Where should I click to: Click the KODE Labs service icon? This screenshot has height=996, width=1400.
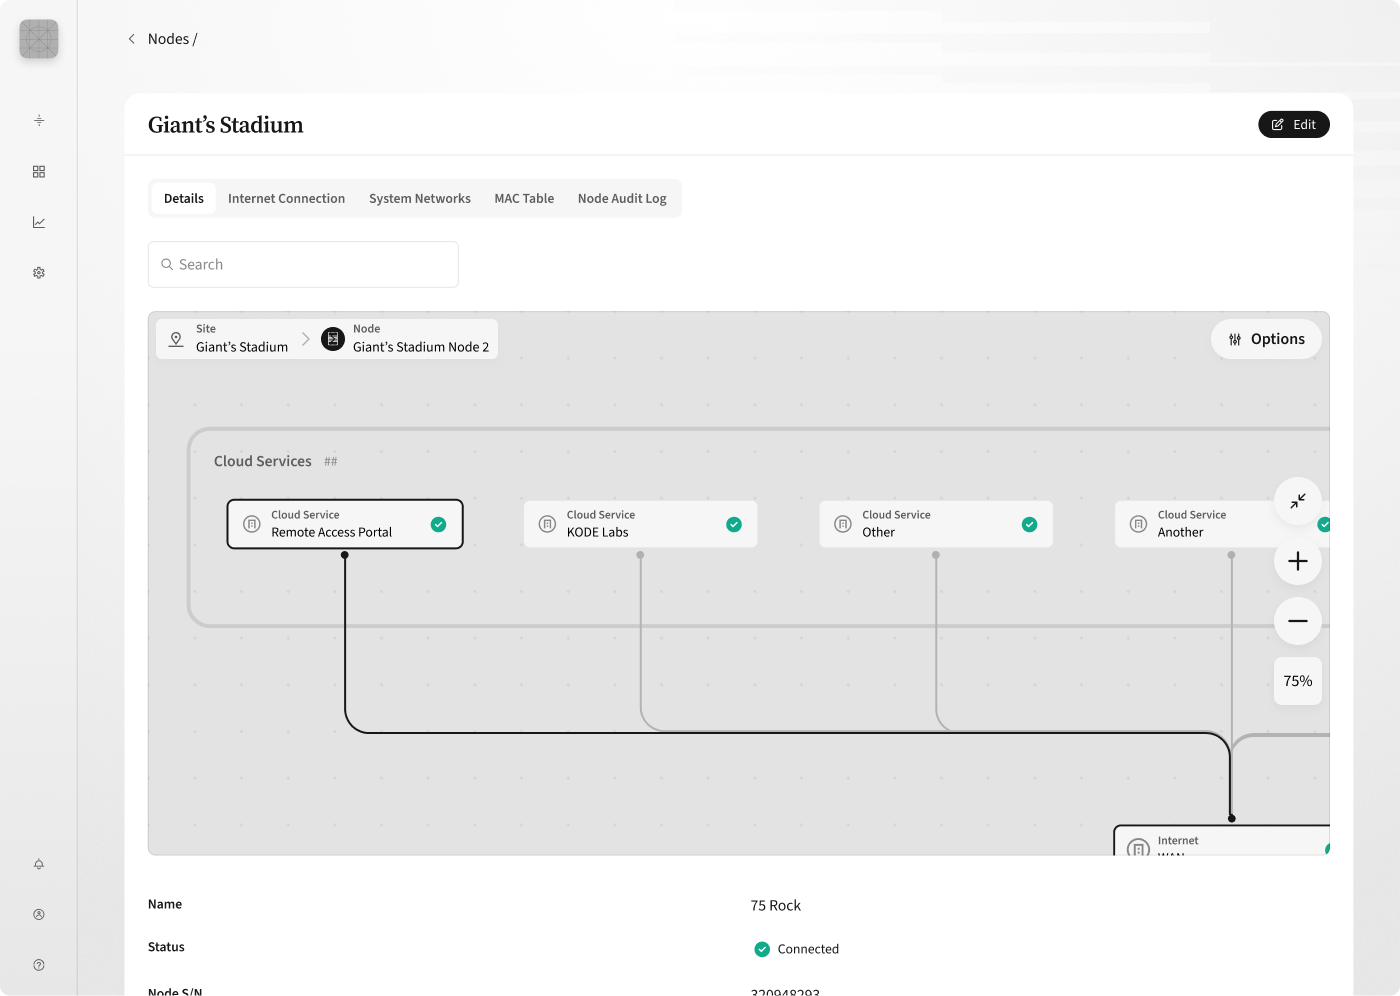click(x=547, y=524)
